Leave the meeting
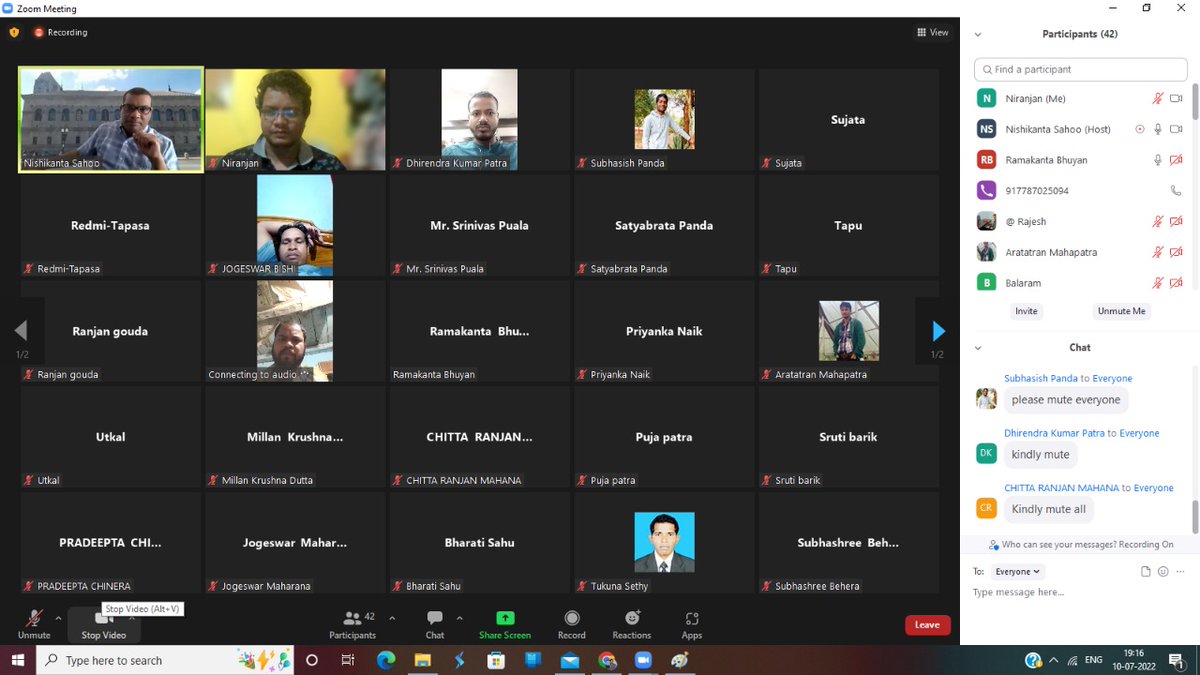This screenshot has height=675, width=1200. pos(927,625)
